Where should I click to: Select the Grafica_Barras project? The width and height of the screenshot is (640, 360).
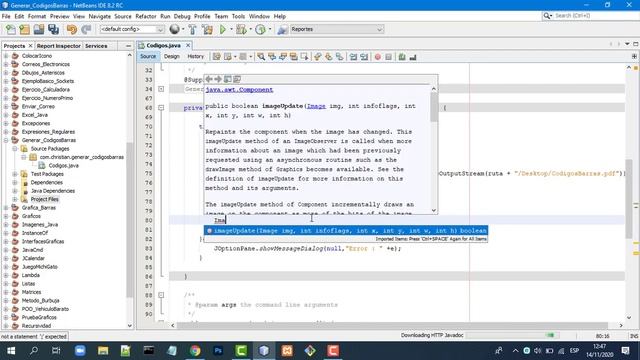click(x=38, y=208)
